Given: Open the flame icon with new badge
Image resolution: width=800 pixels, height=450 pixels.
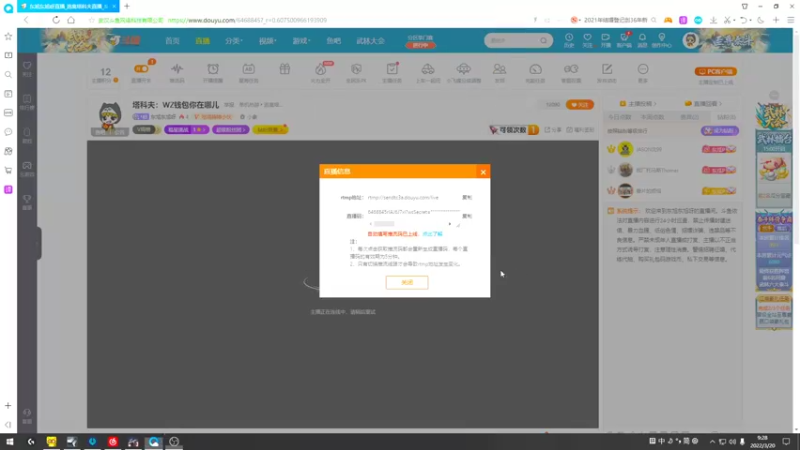Looking at the screenshot, I should [320, 69].
